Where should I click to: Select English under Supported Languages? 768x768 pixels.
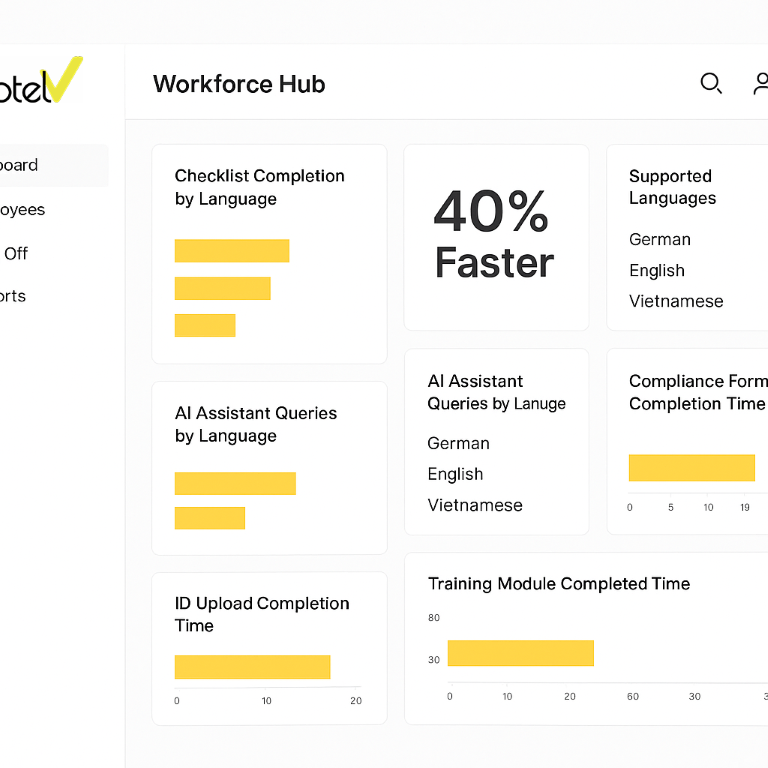click(657, 271)
